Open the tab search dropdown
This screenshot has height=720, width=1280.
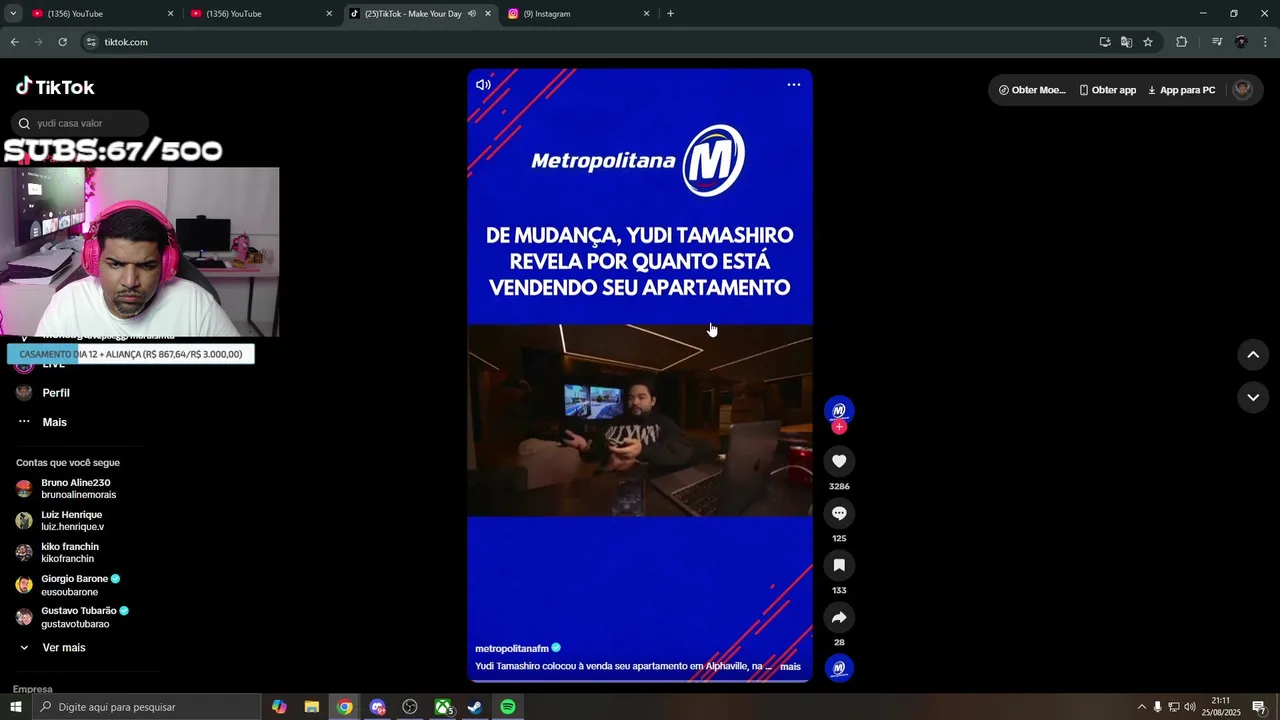pos(13,14)
